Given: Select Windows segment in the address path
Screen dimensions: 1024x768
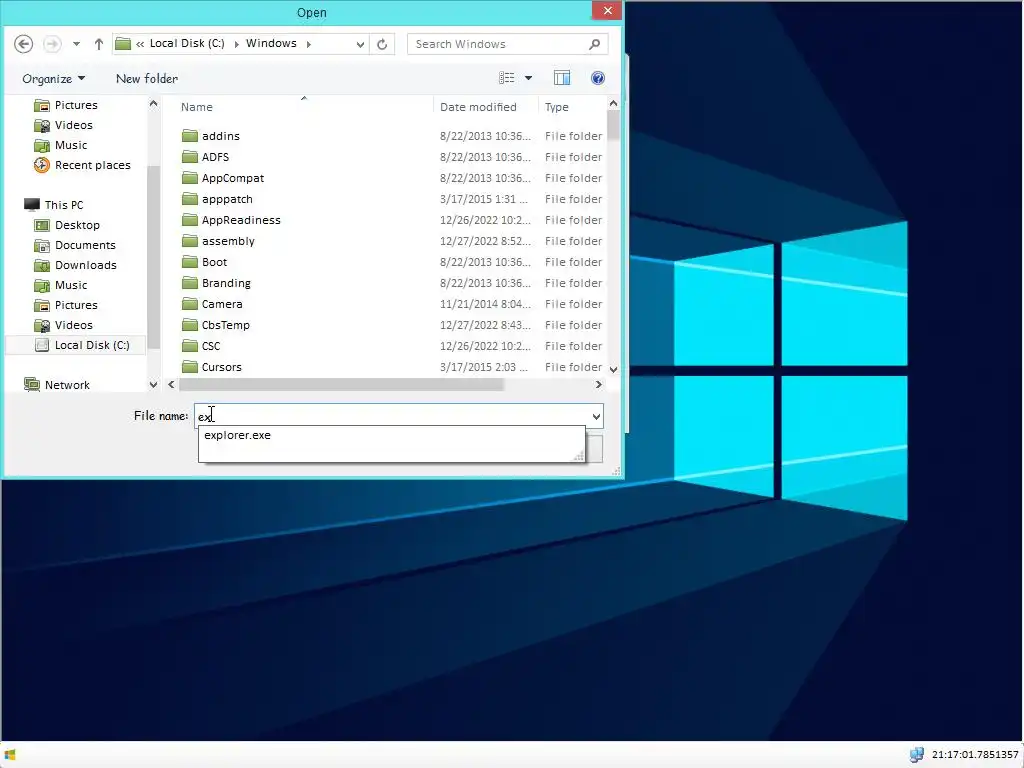Looking at the screenshot, I should [x=271, y=43].
